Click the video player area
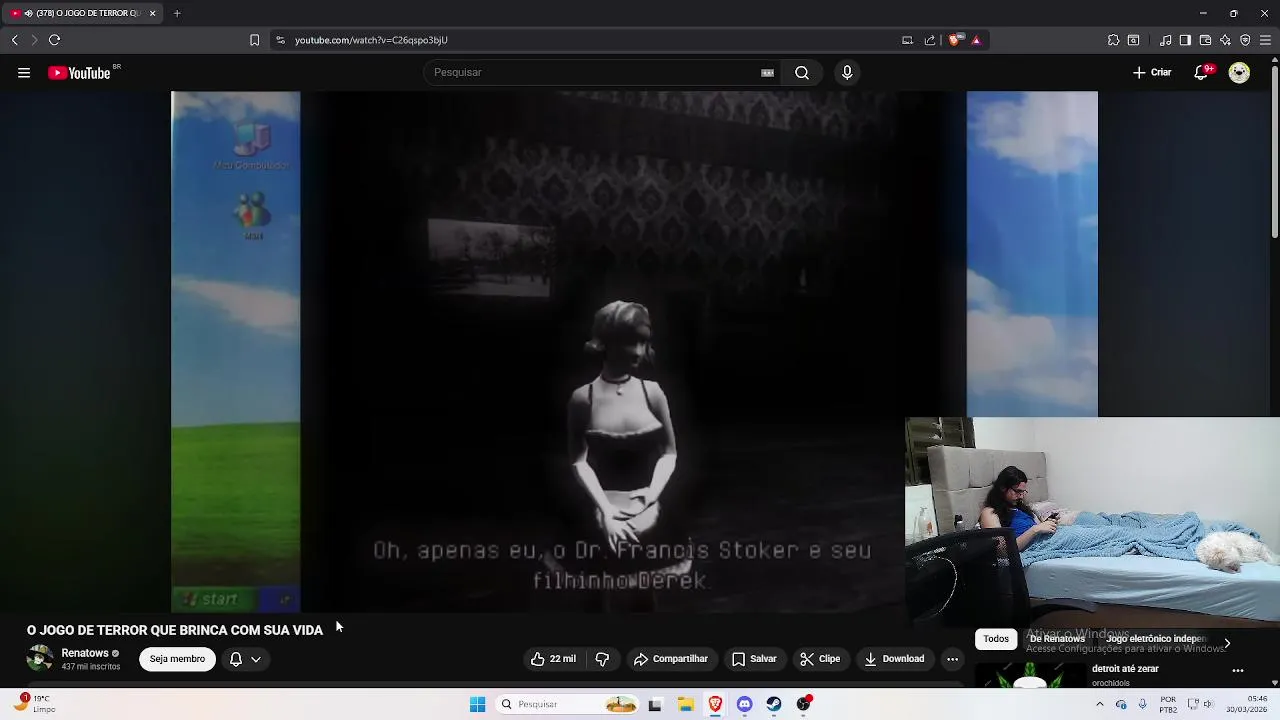 (634, 352)
